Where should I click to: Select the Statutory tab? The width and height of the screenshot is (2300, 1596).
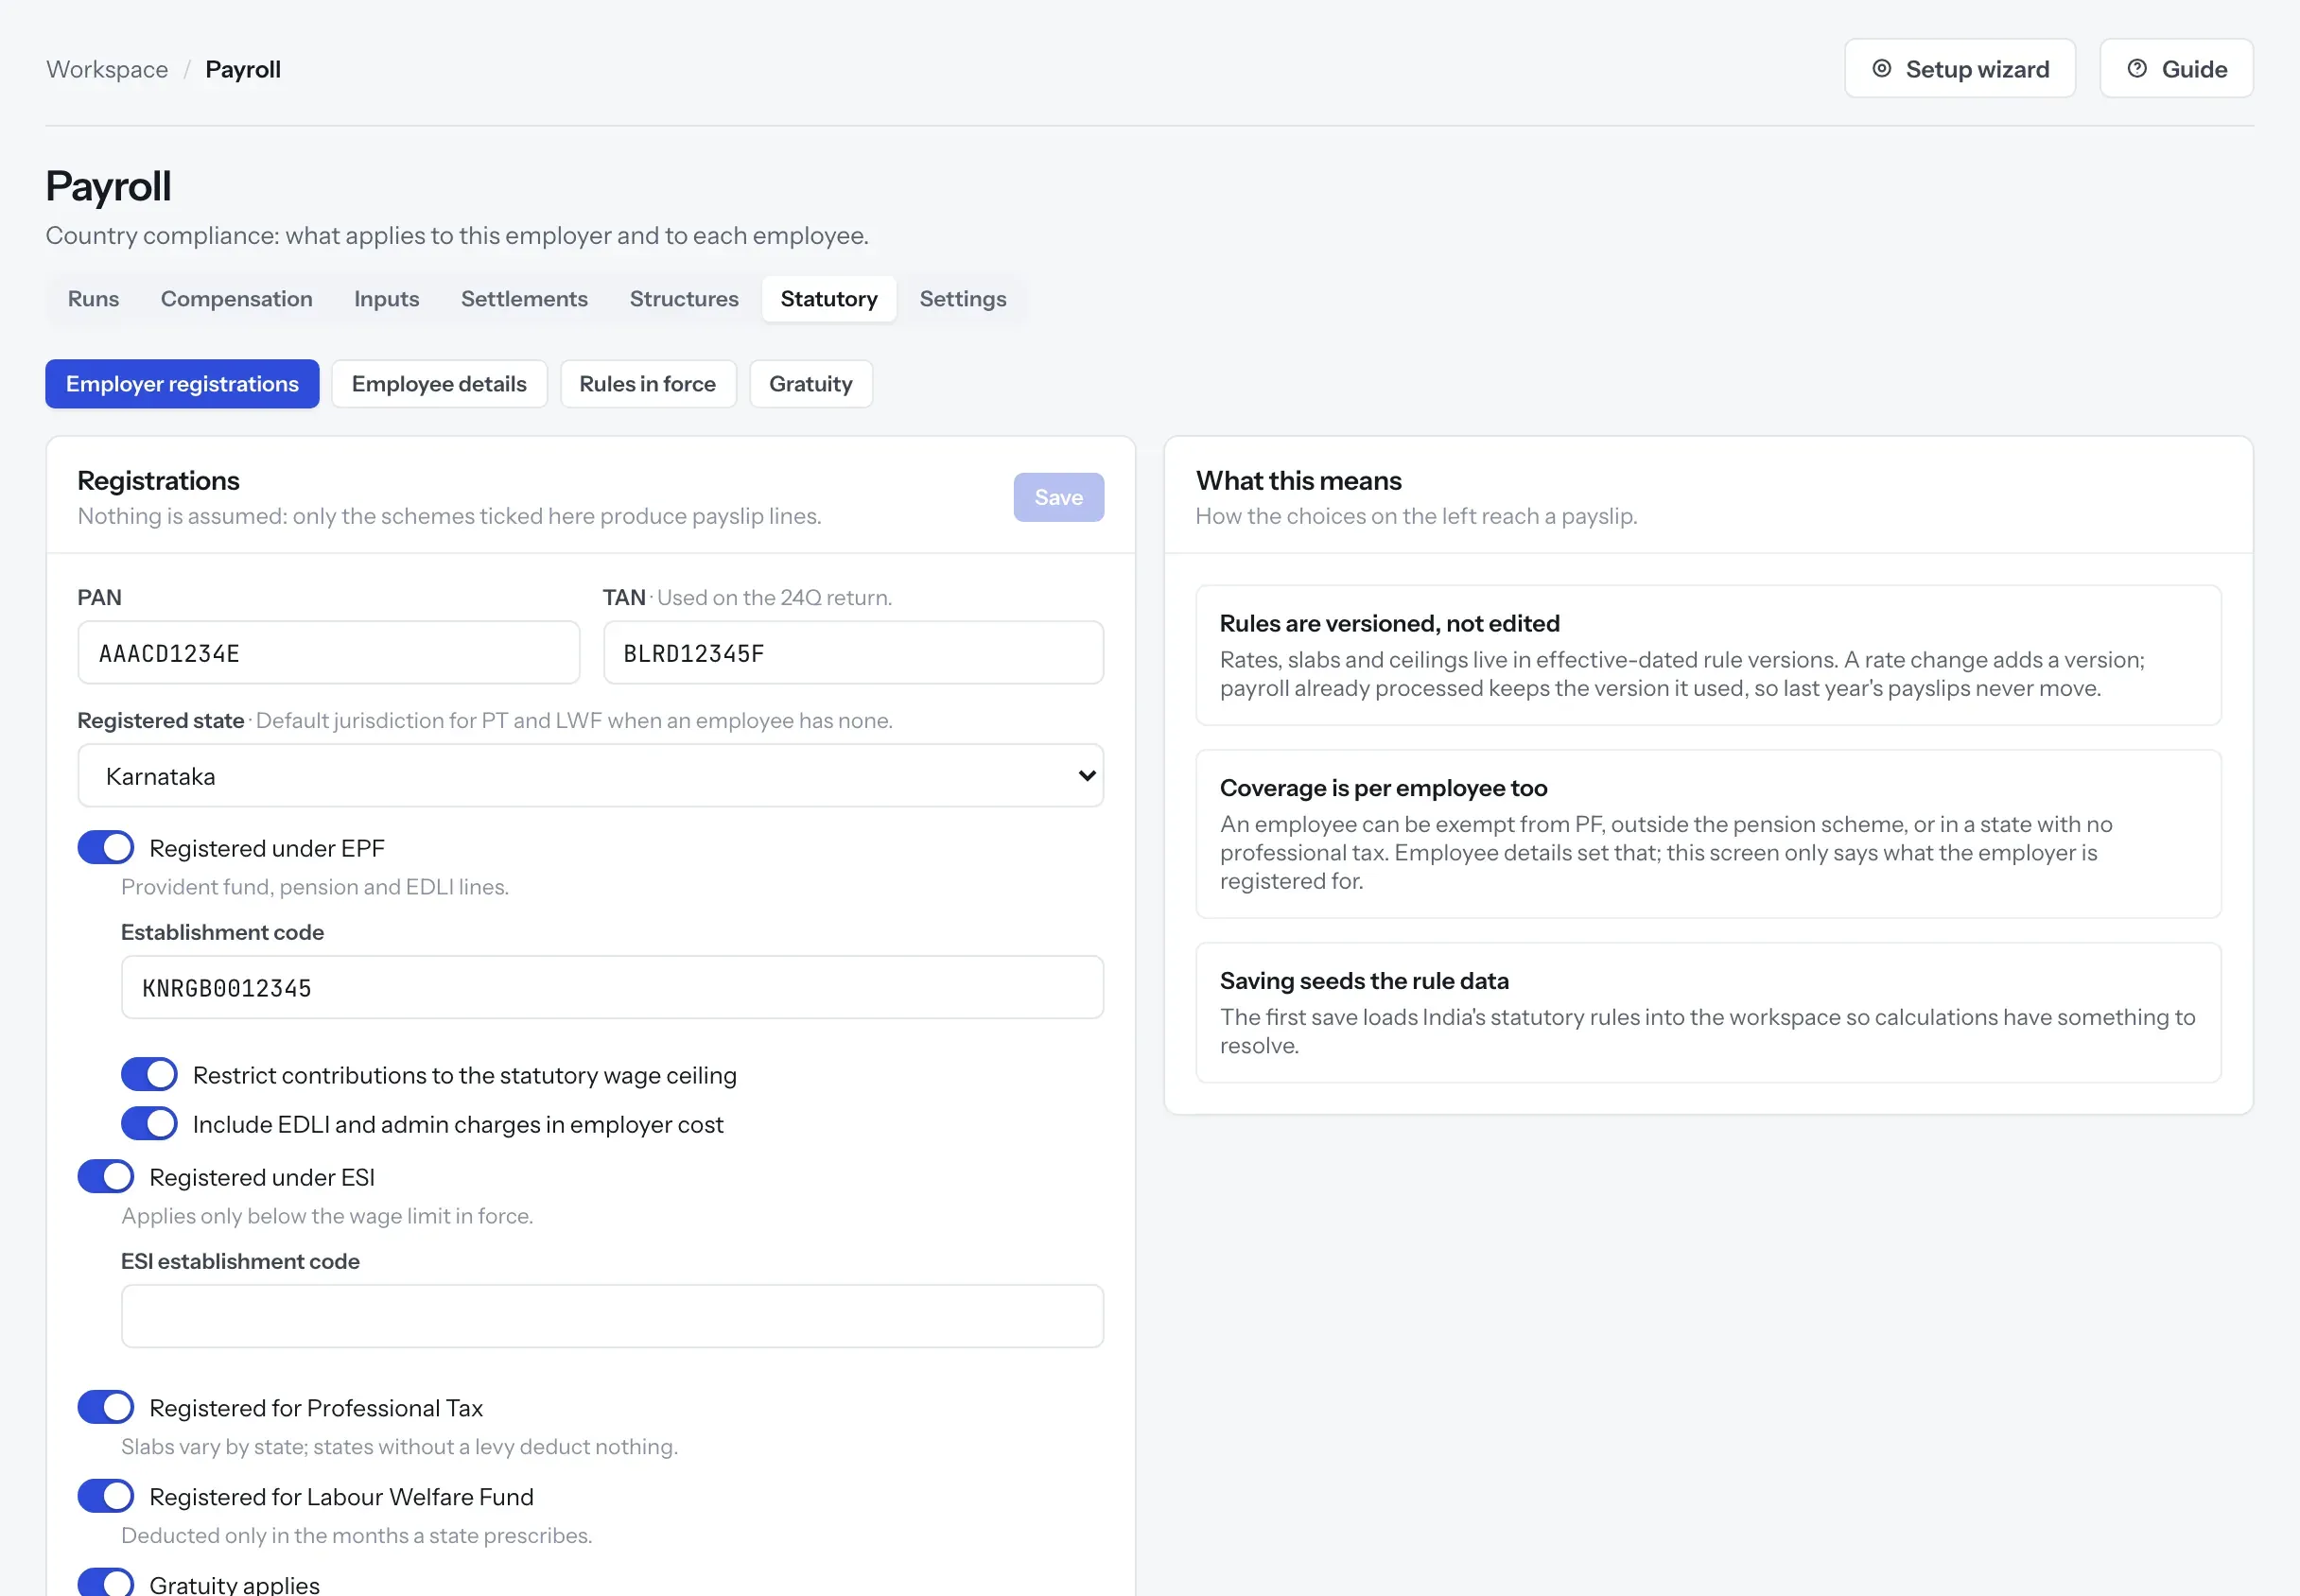tap(829, 299)
